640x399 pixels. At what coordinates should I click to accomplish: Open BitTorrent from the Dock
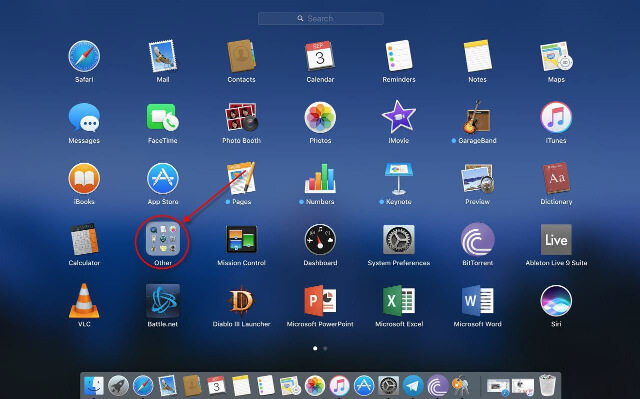point(438,386)
